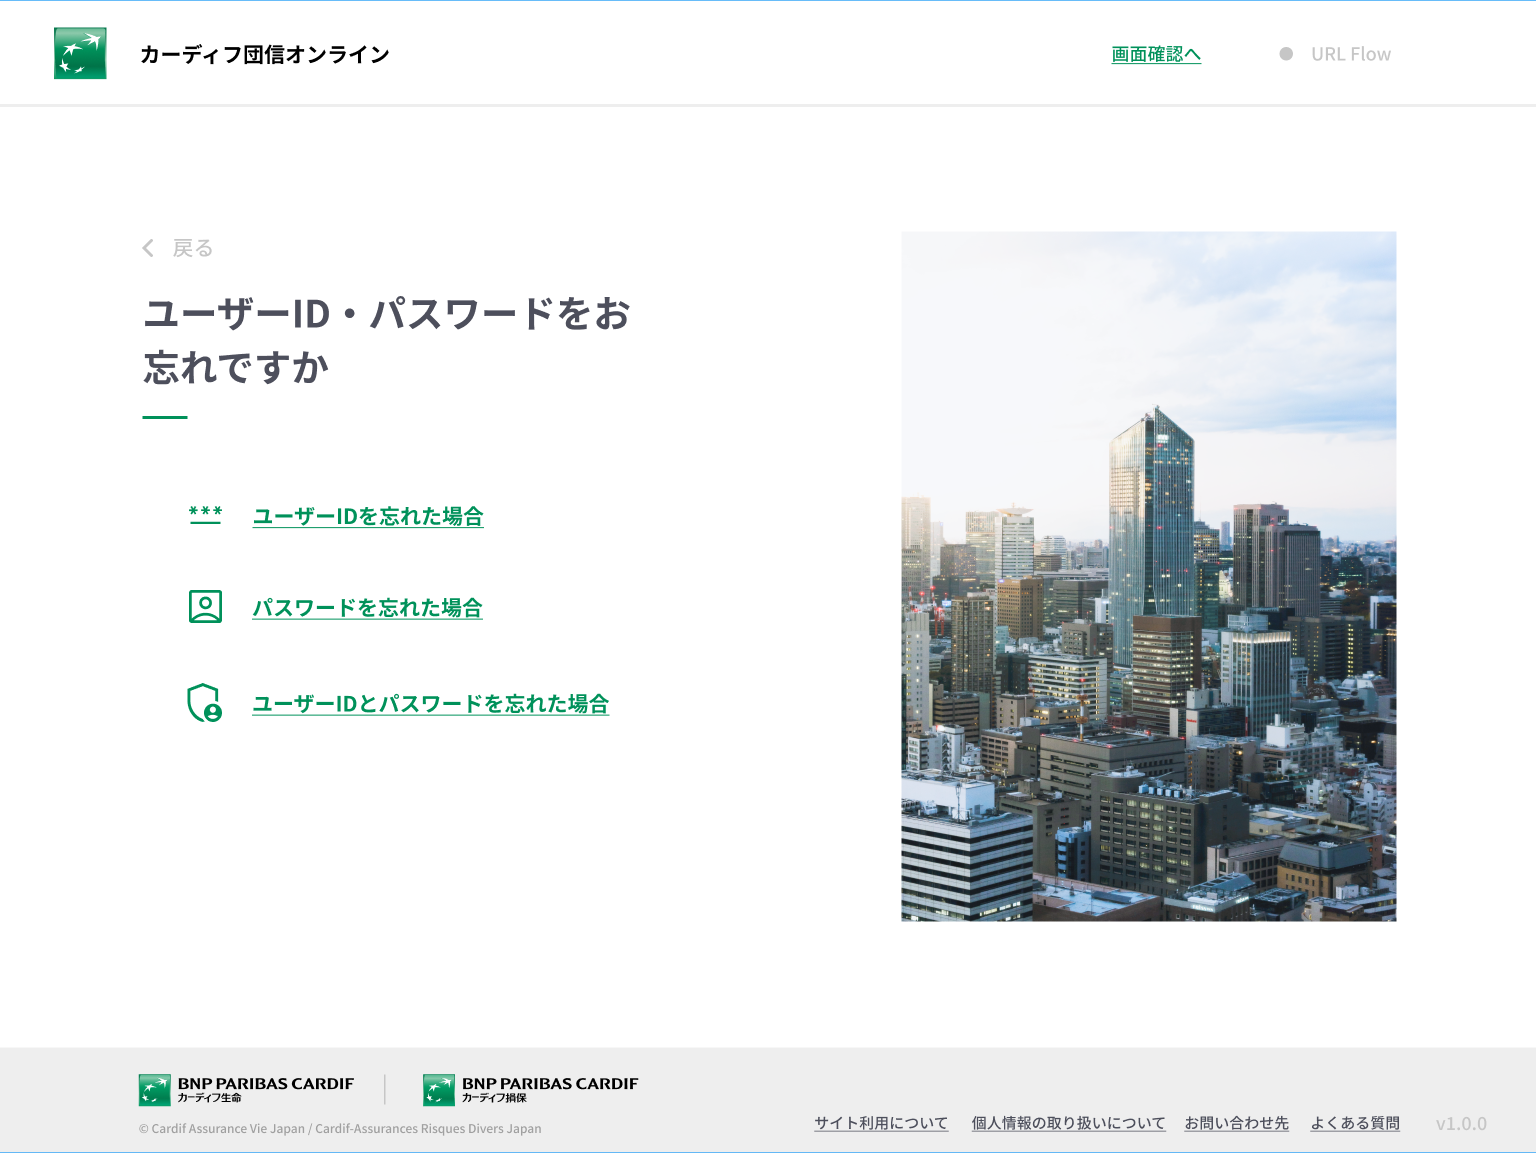The height and width of the screenshot is (1153, 1536).
Task: Open よくある質問 footer link
Action: point(1355,1123)
